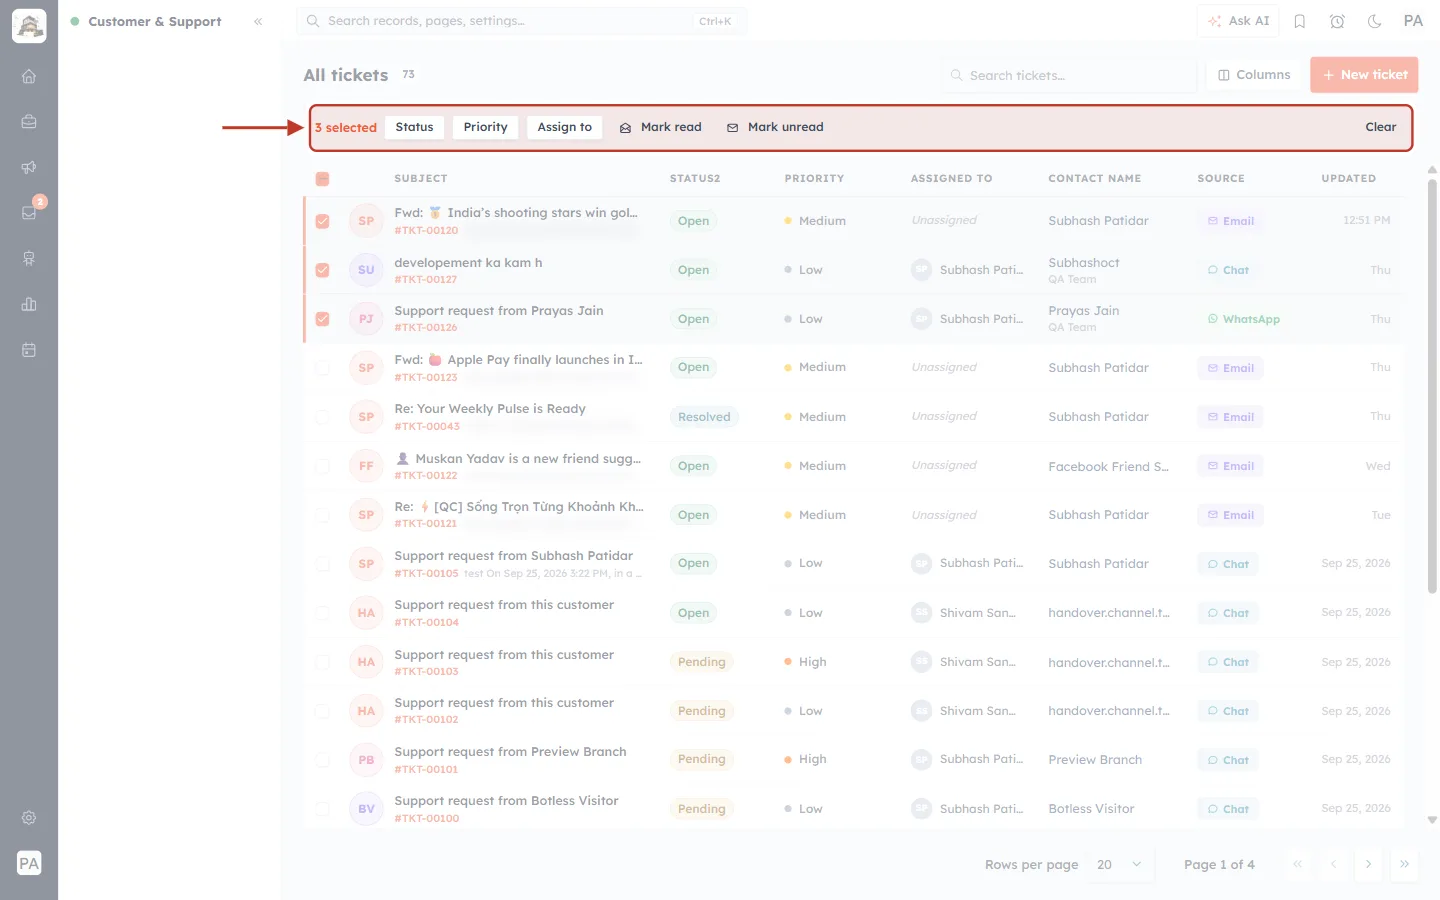Screen dimensions: 1440x900
Task: Open the Columns selector
Action: pyautogui.click(x=1254, y=75)
